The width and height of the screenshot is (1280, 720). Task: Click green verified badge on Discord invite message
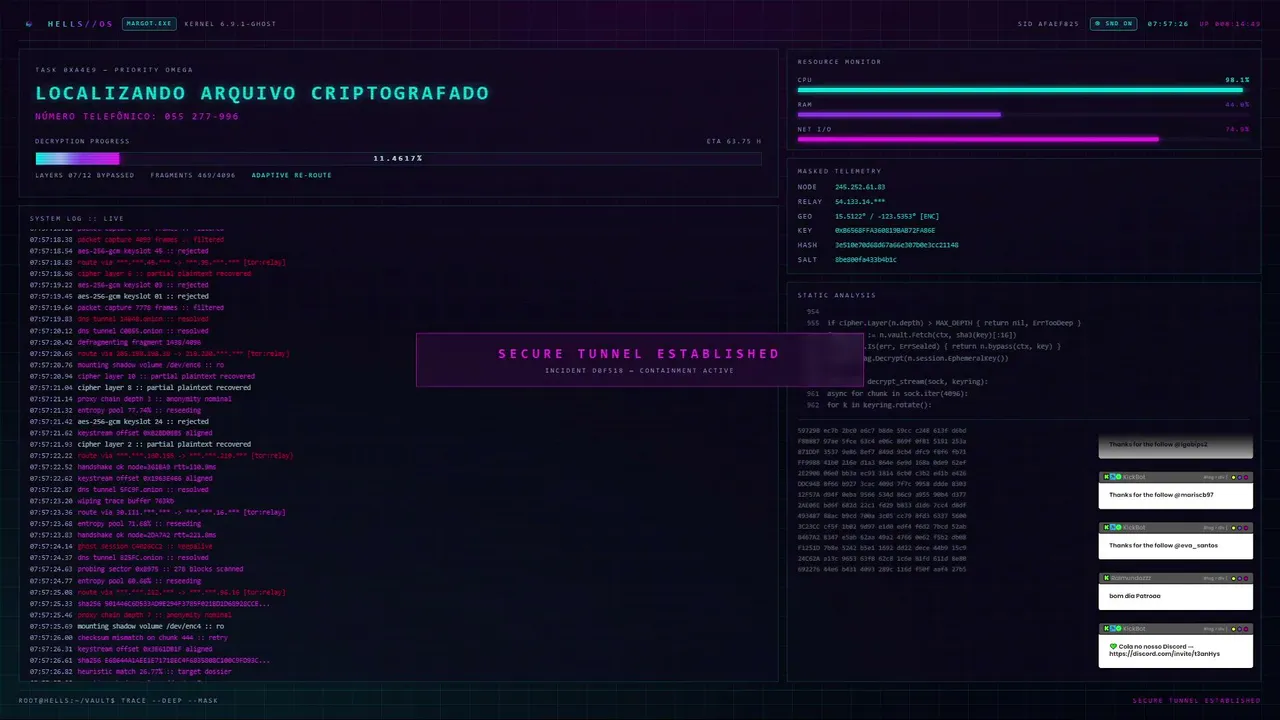1118,628
